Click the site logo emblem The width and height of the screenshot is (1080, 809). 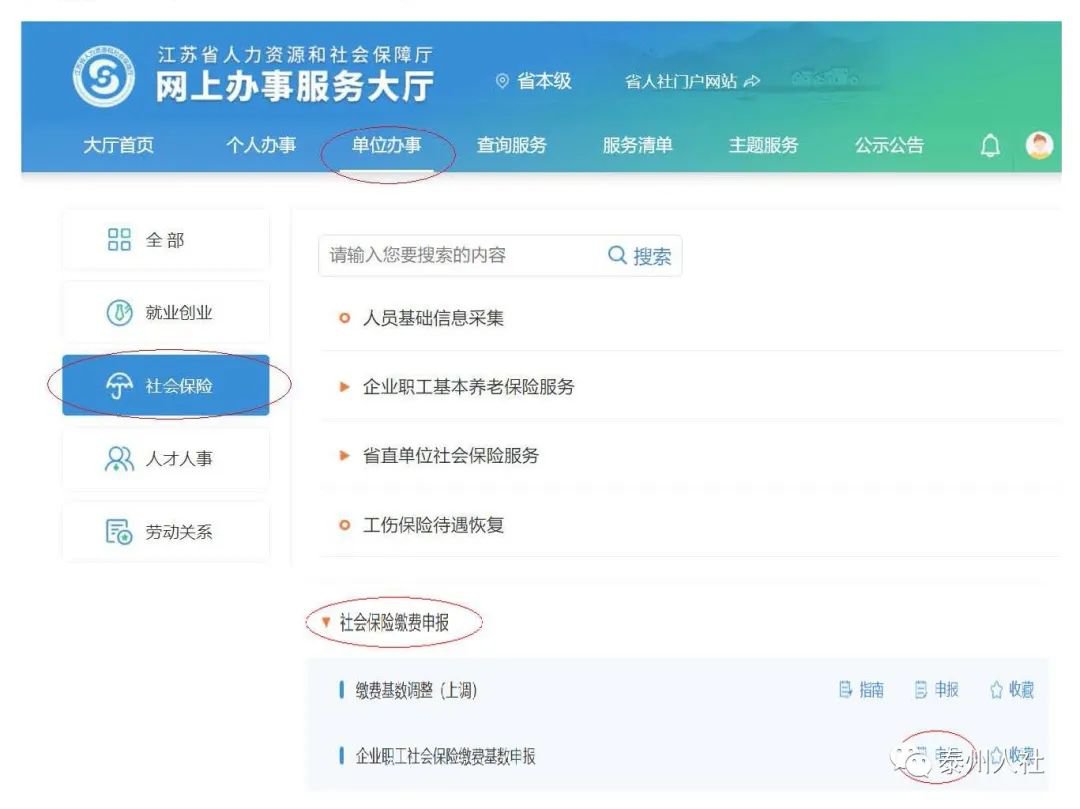[x=102, y=78]
